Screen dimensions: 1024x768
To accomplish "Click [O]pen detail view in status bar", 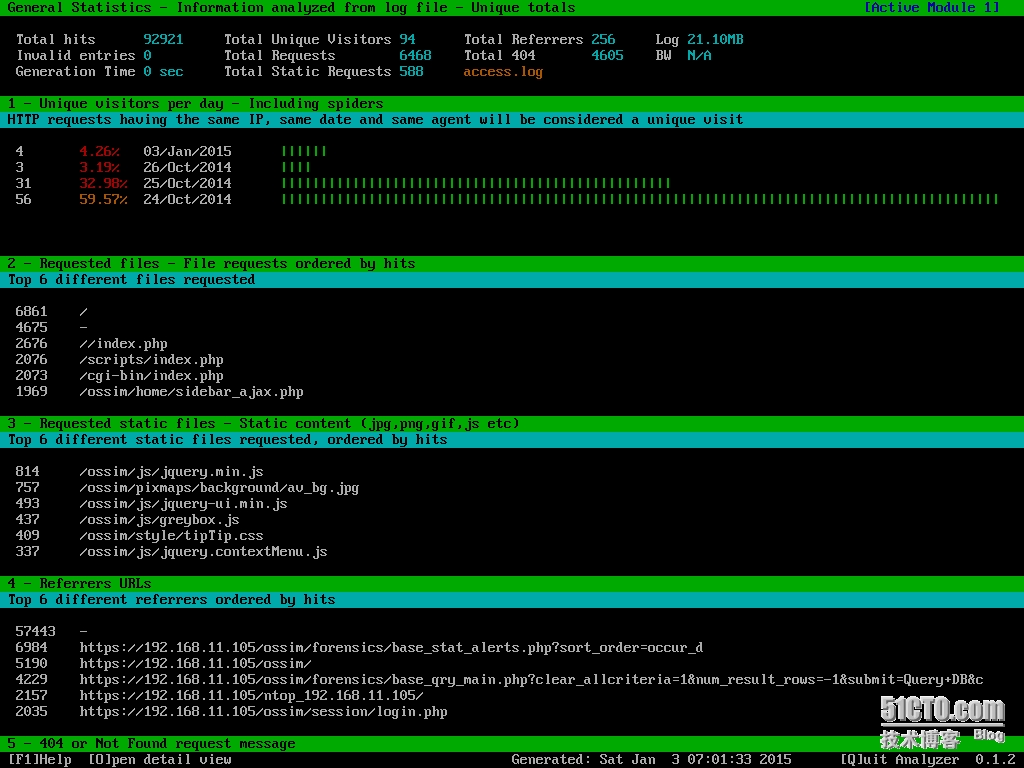I will 159,760.
